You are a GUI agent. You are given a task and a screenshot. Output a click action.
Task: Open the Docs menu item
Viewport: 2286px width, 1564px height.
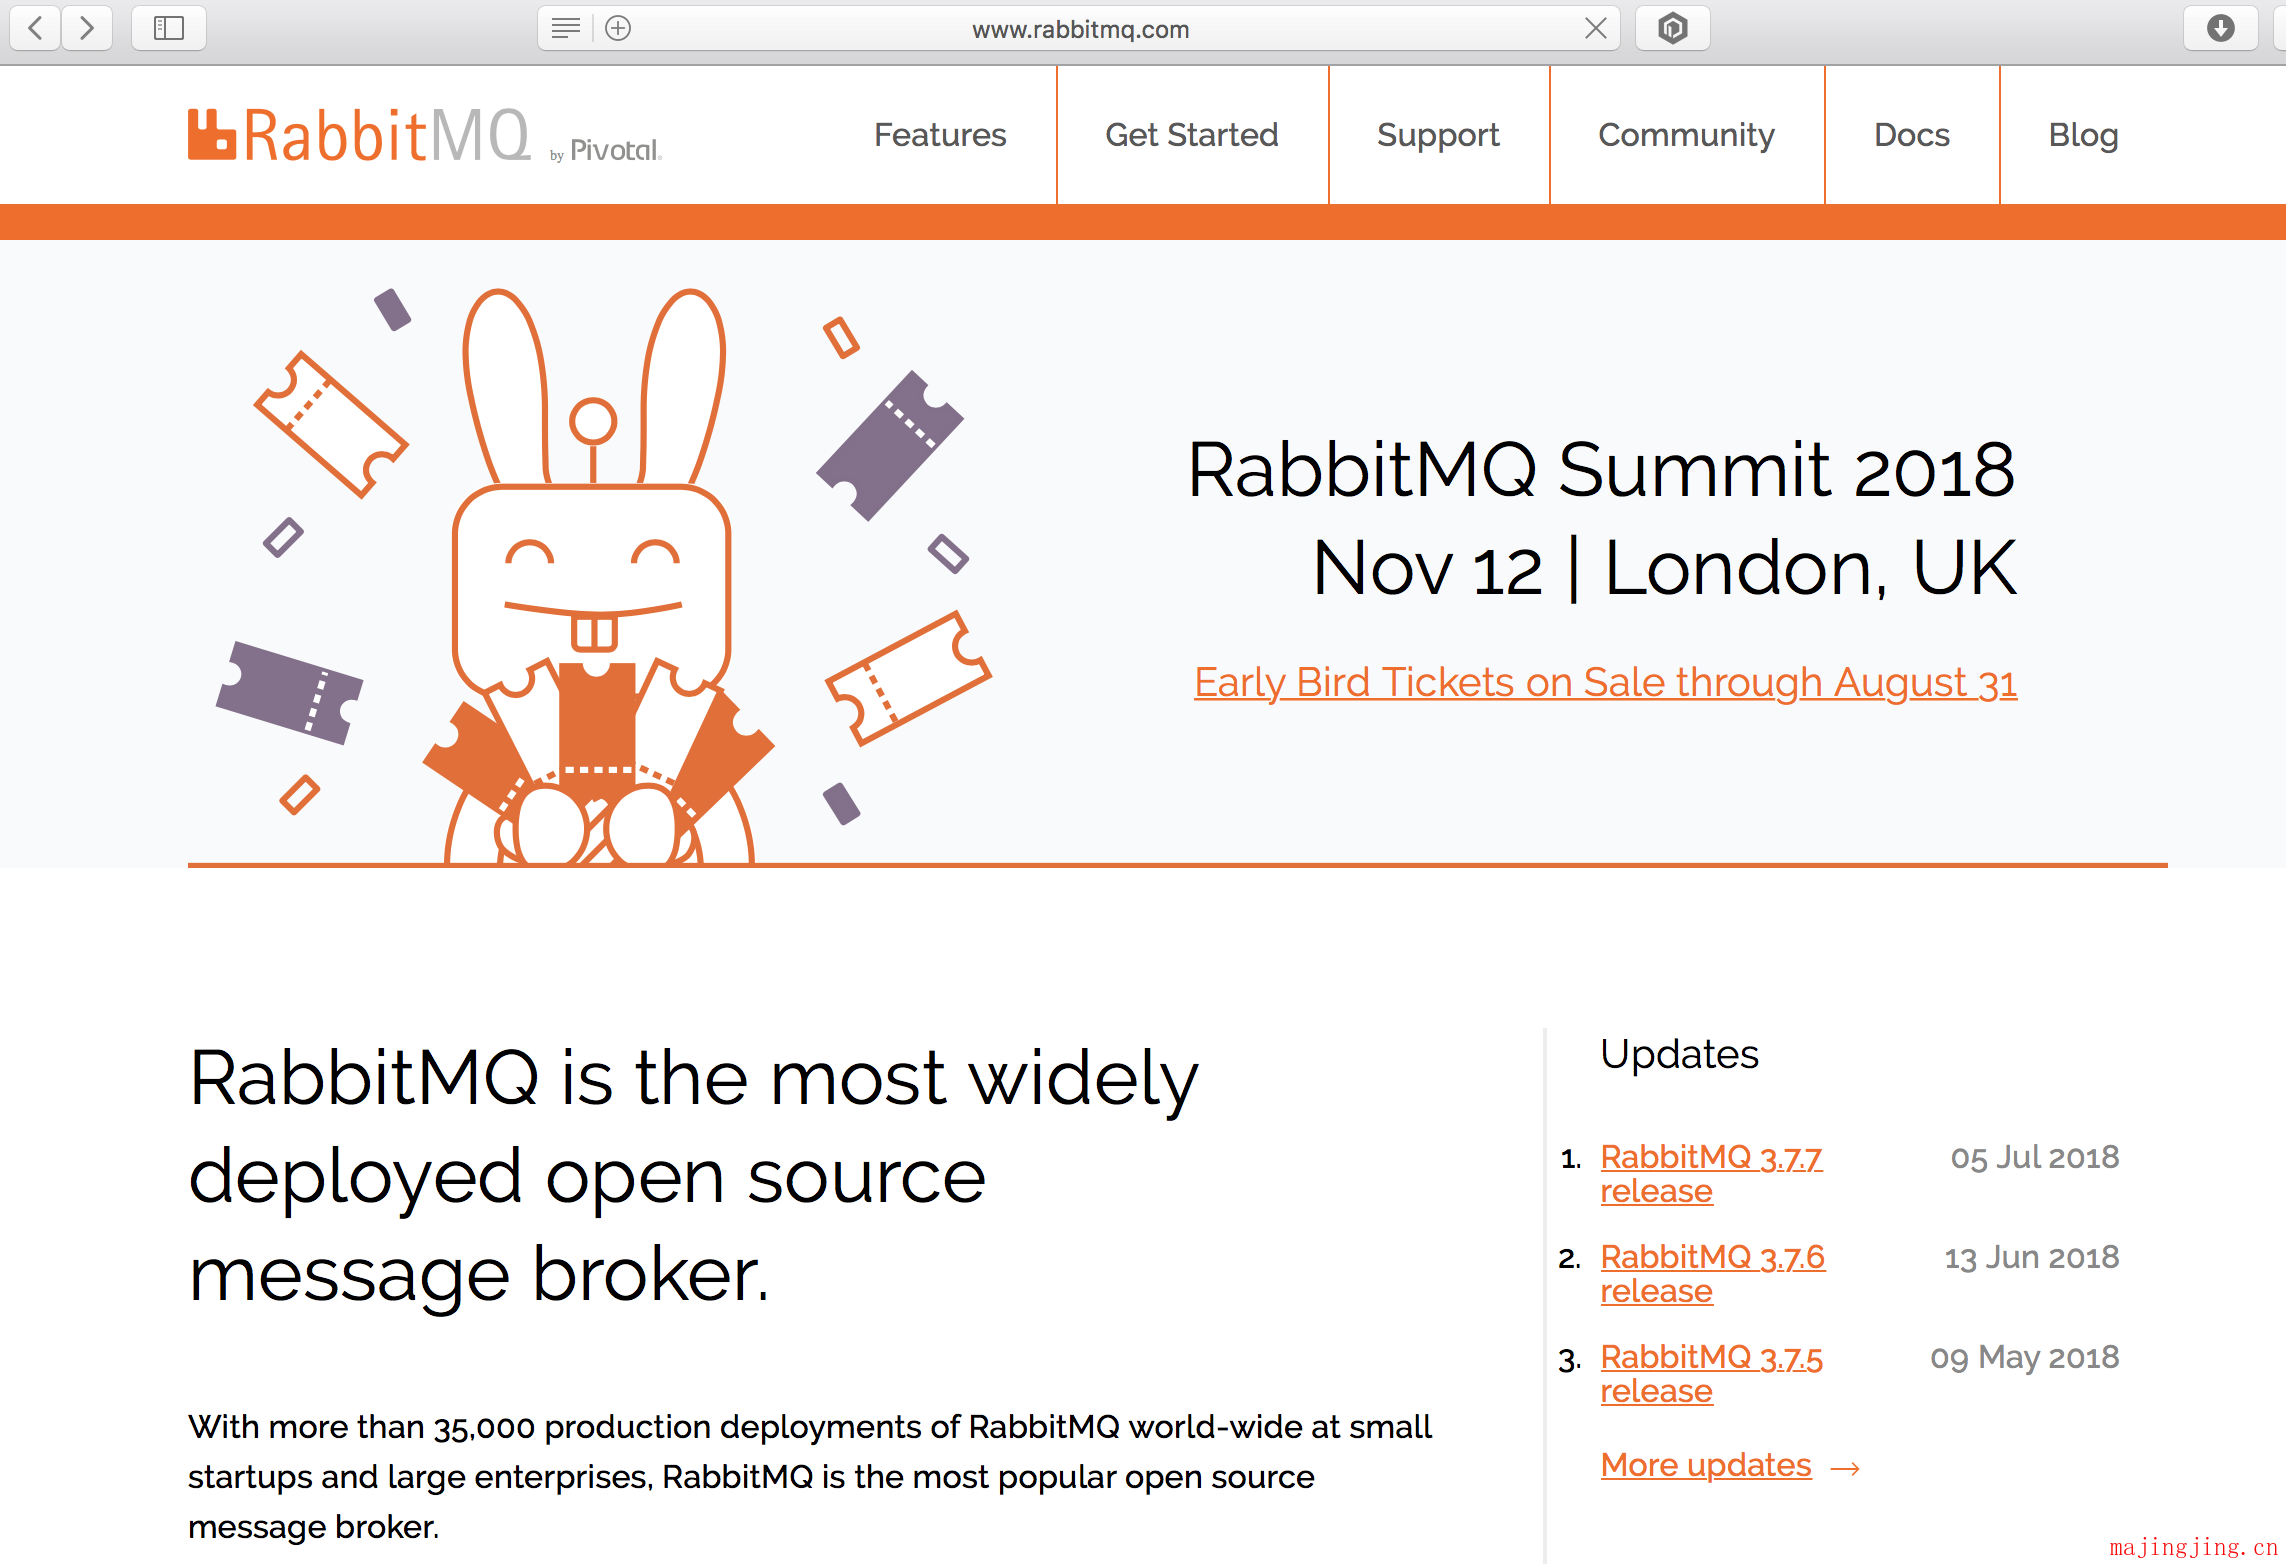1912,135
